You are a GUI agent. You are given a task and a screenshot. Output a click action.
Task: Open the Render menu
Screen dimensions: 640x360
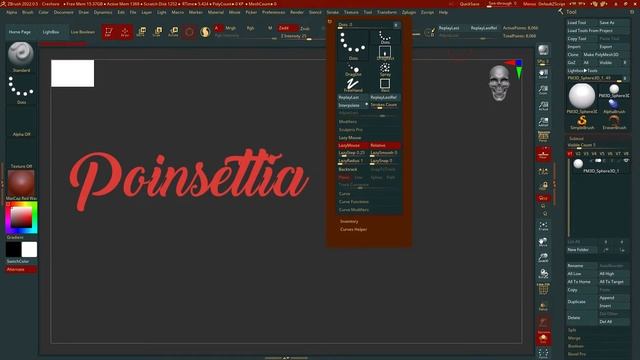[x=297, y=12]
